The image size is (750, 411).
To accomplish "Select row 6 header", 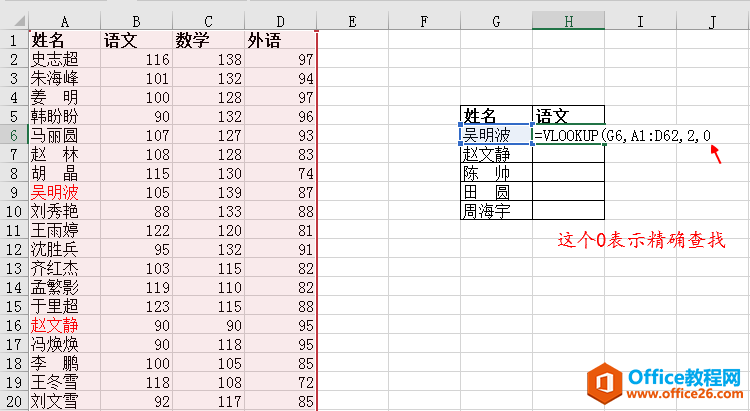I will coord(14,135).
